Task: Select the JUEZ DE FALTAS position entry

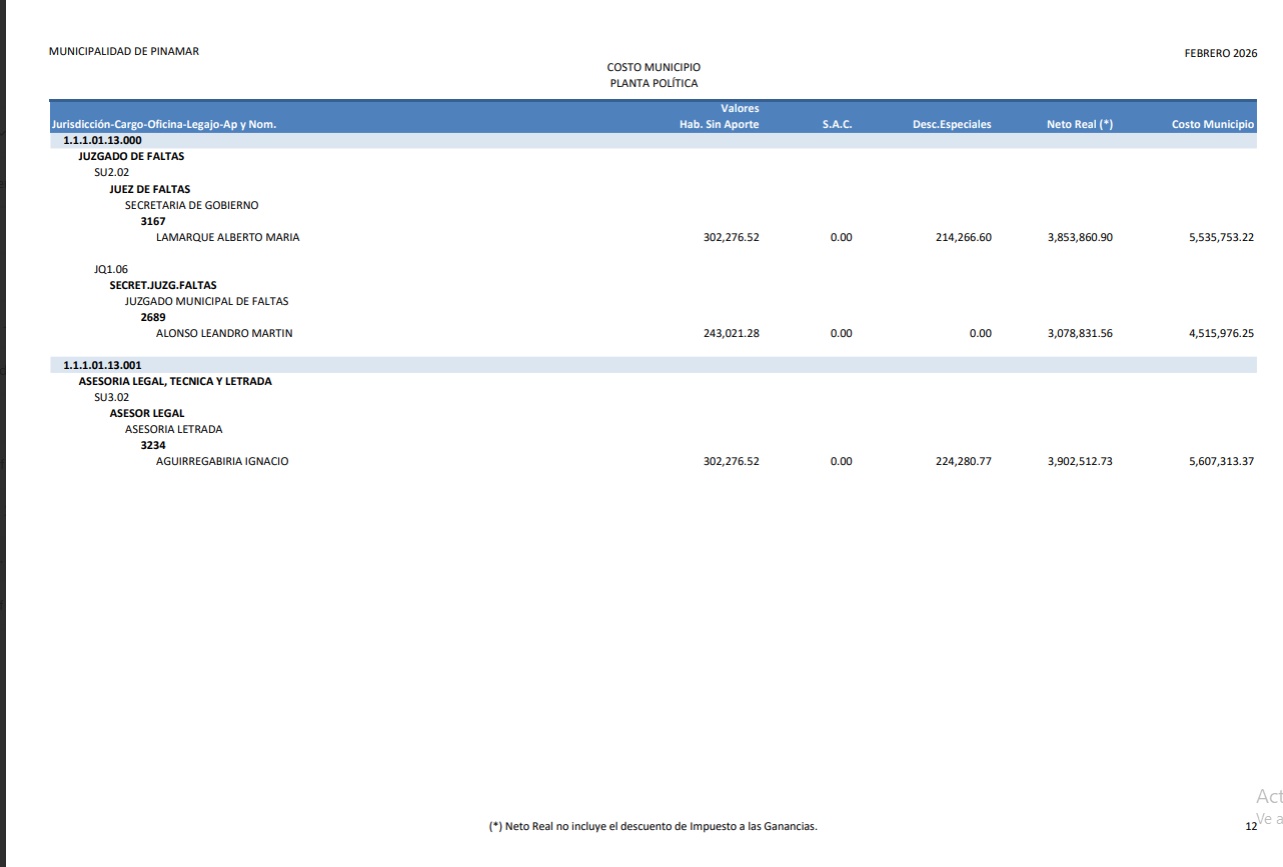Action: 150,189
